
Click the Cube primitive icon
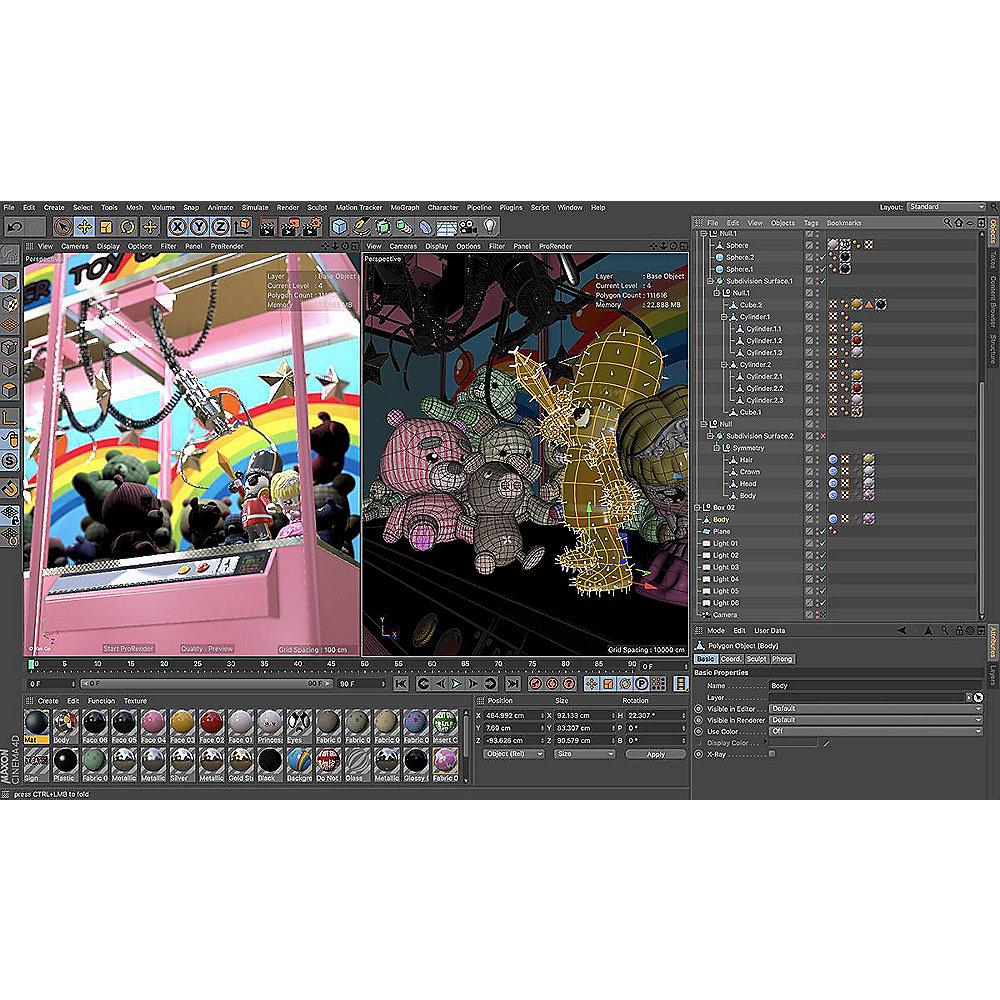point(340,227)
